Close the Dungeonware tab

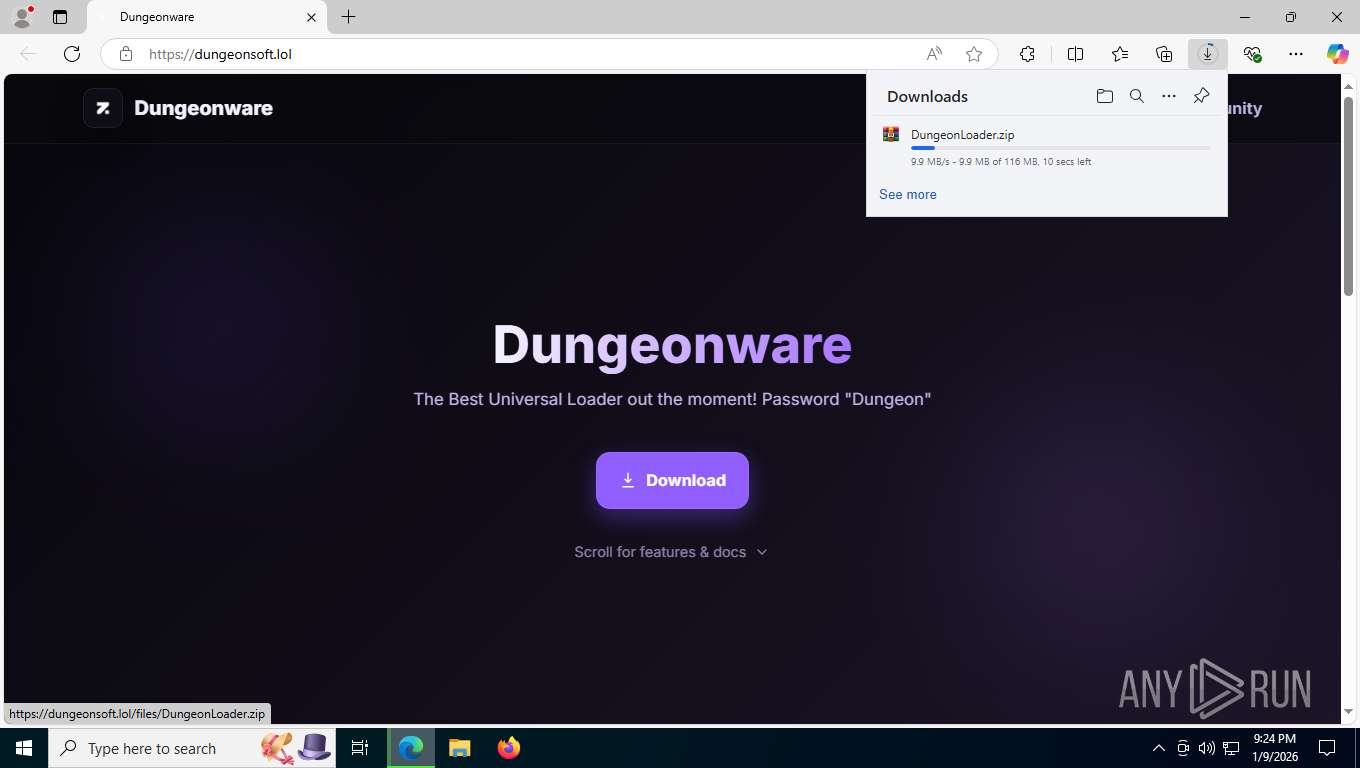click(311, 17)
